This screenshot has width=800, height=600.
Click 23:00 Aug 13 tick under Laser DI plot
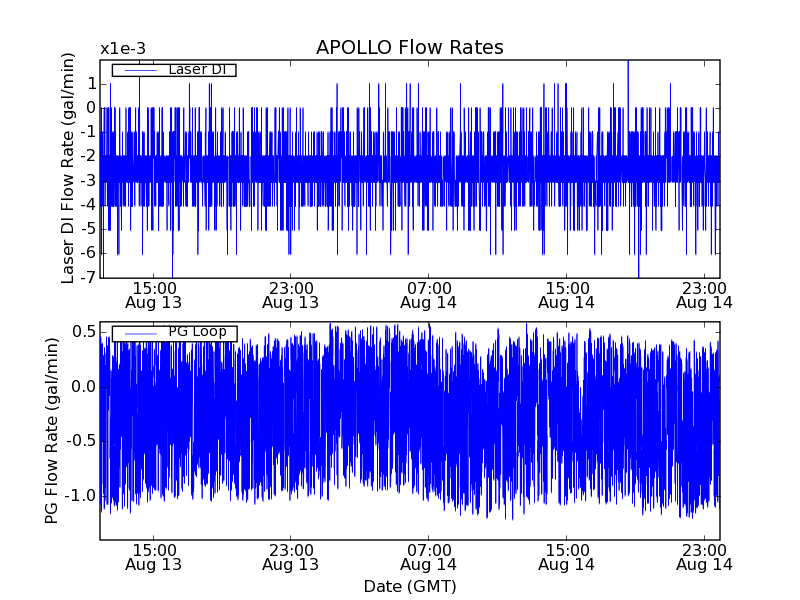(290, 294)
